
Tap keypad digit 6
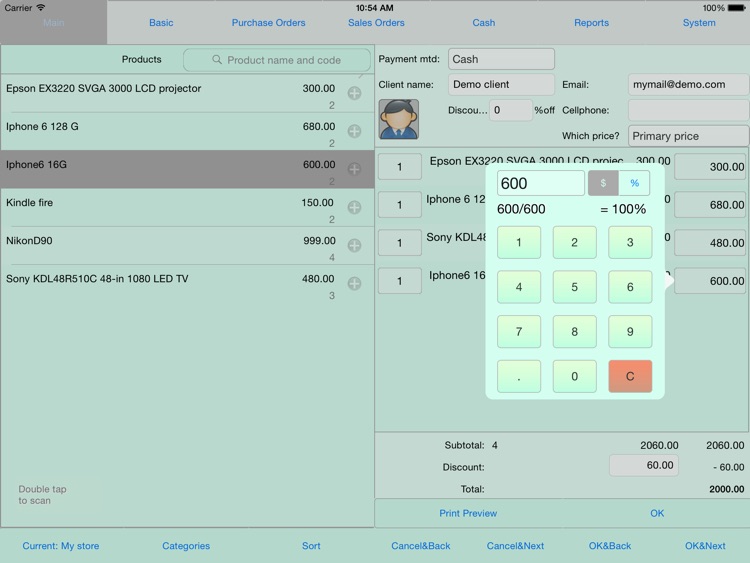coord(630,287)
